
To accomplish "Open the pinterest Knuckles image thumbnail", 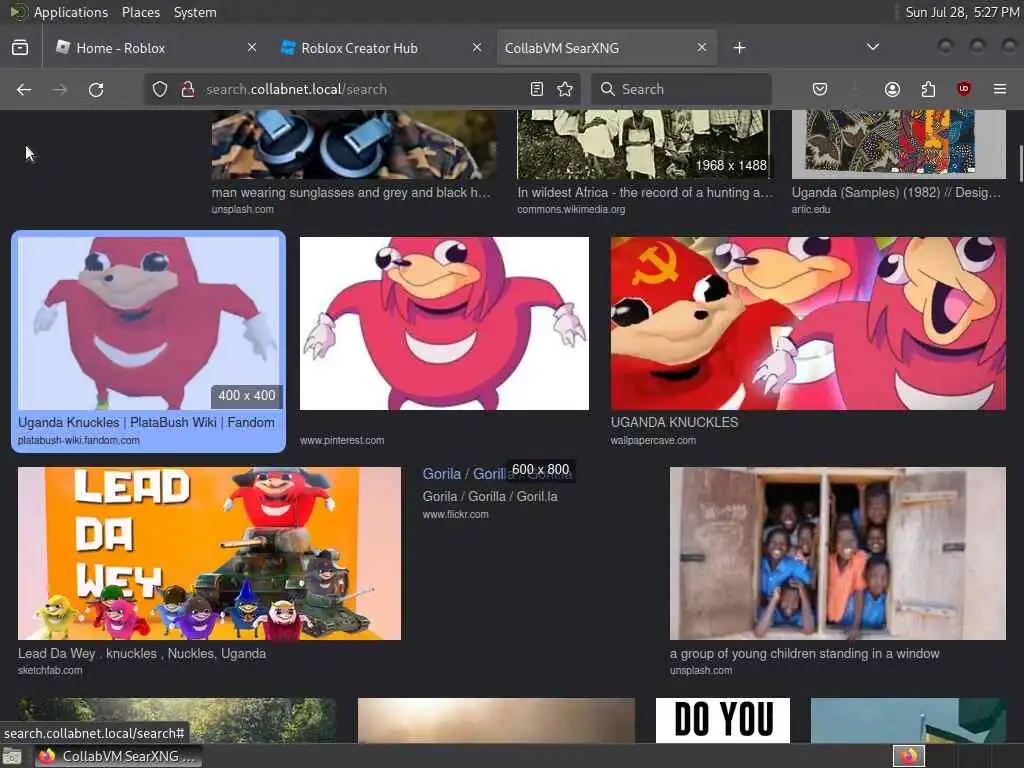I will (x=444, y=323).
